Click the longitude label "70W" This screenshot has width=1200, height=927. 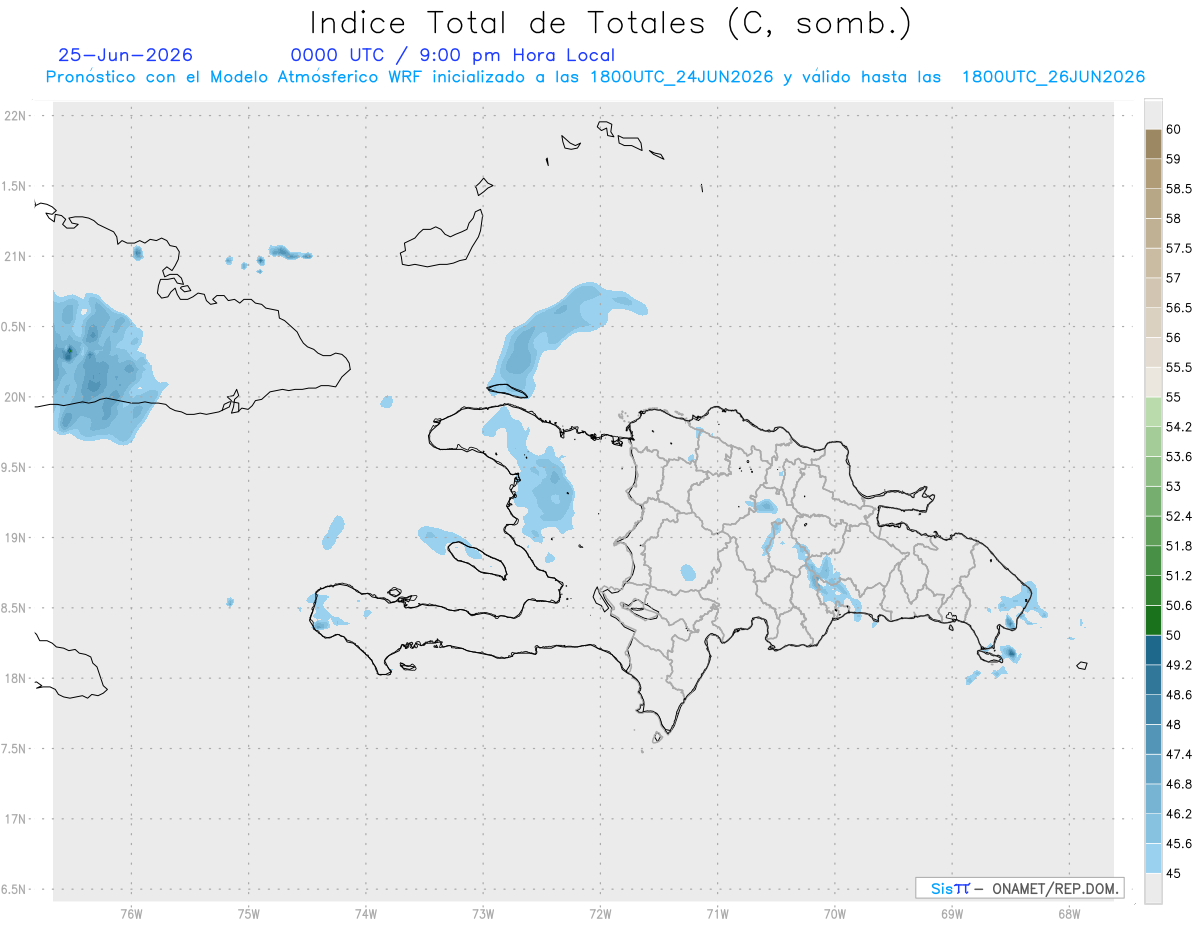coord(834,913)
